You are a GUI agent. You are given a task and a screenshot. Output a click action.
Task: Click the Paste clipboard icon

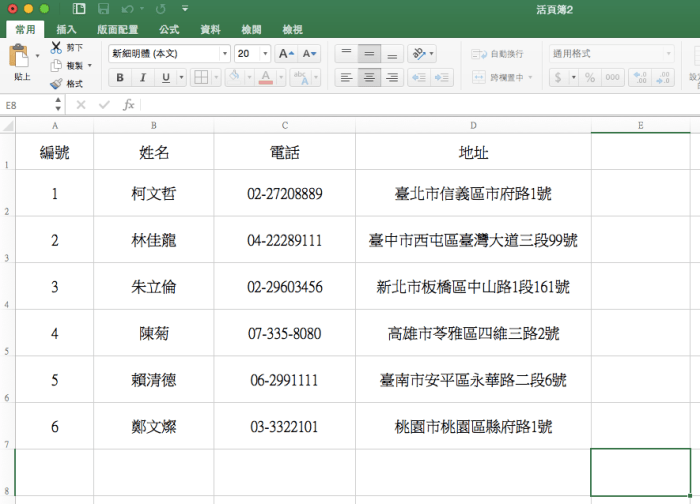[x=19, y=56]
